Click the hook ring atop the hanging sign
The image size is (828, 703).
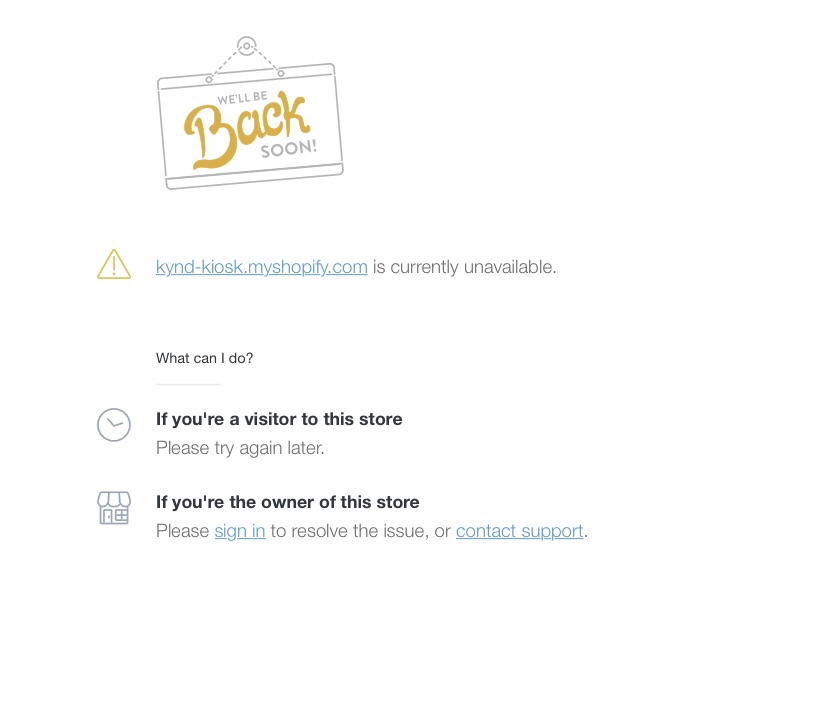[x=247, y=46]
